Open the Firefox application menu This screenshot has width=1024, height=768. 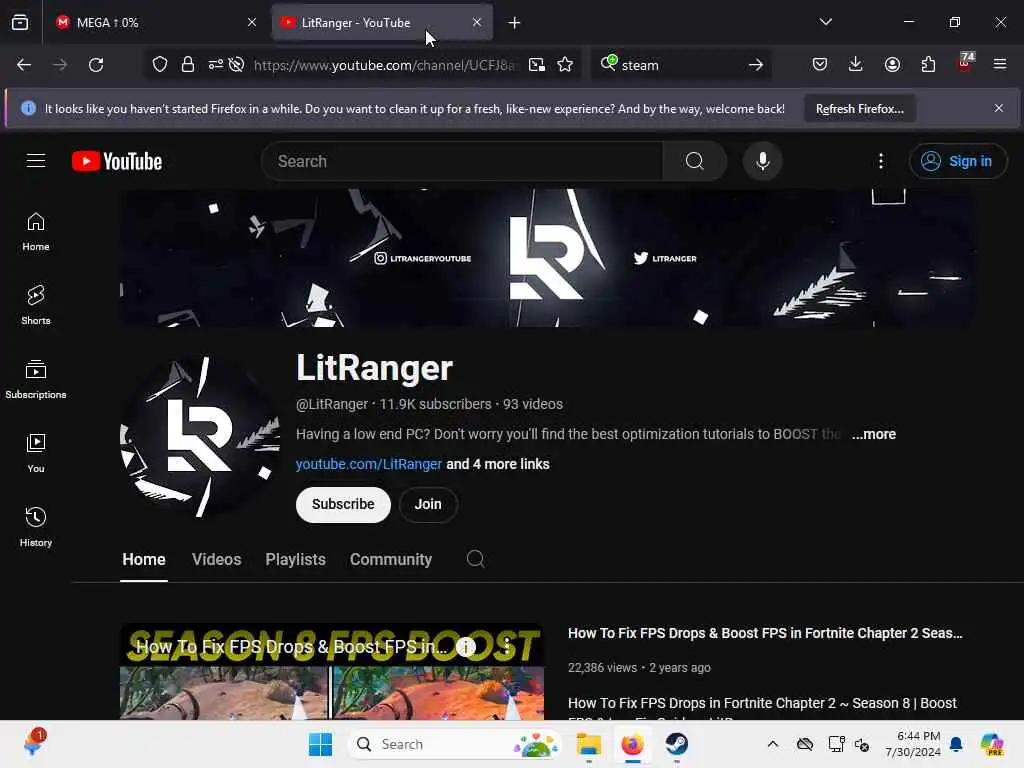click(1000, 64)
